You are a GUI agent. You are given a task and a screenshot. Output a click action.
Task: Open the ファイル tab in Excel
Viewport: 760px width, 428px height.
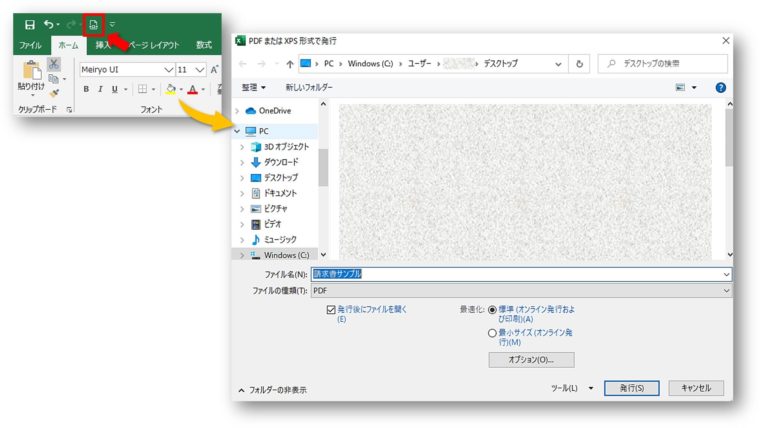pyautogui.click(x=30, y=45)
